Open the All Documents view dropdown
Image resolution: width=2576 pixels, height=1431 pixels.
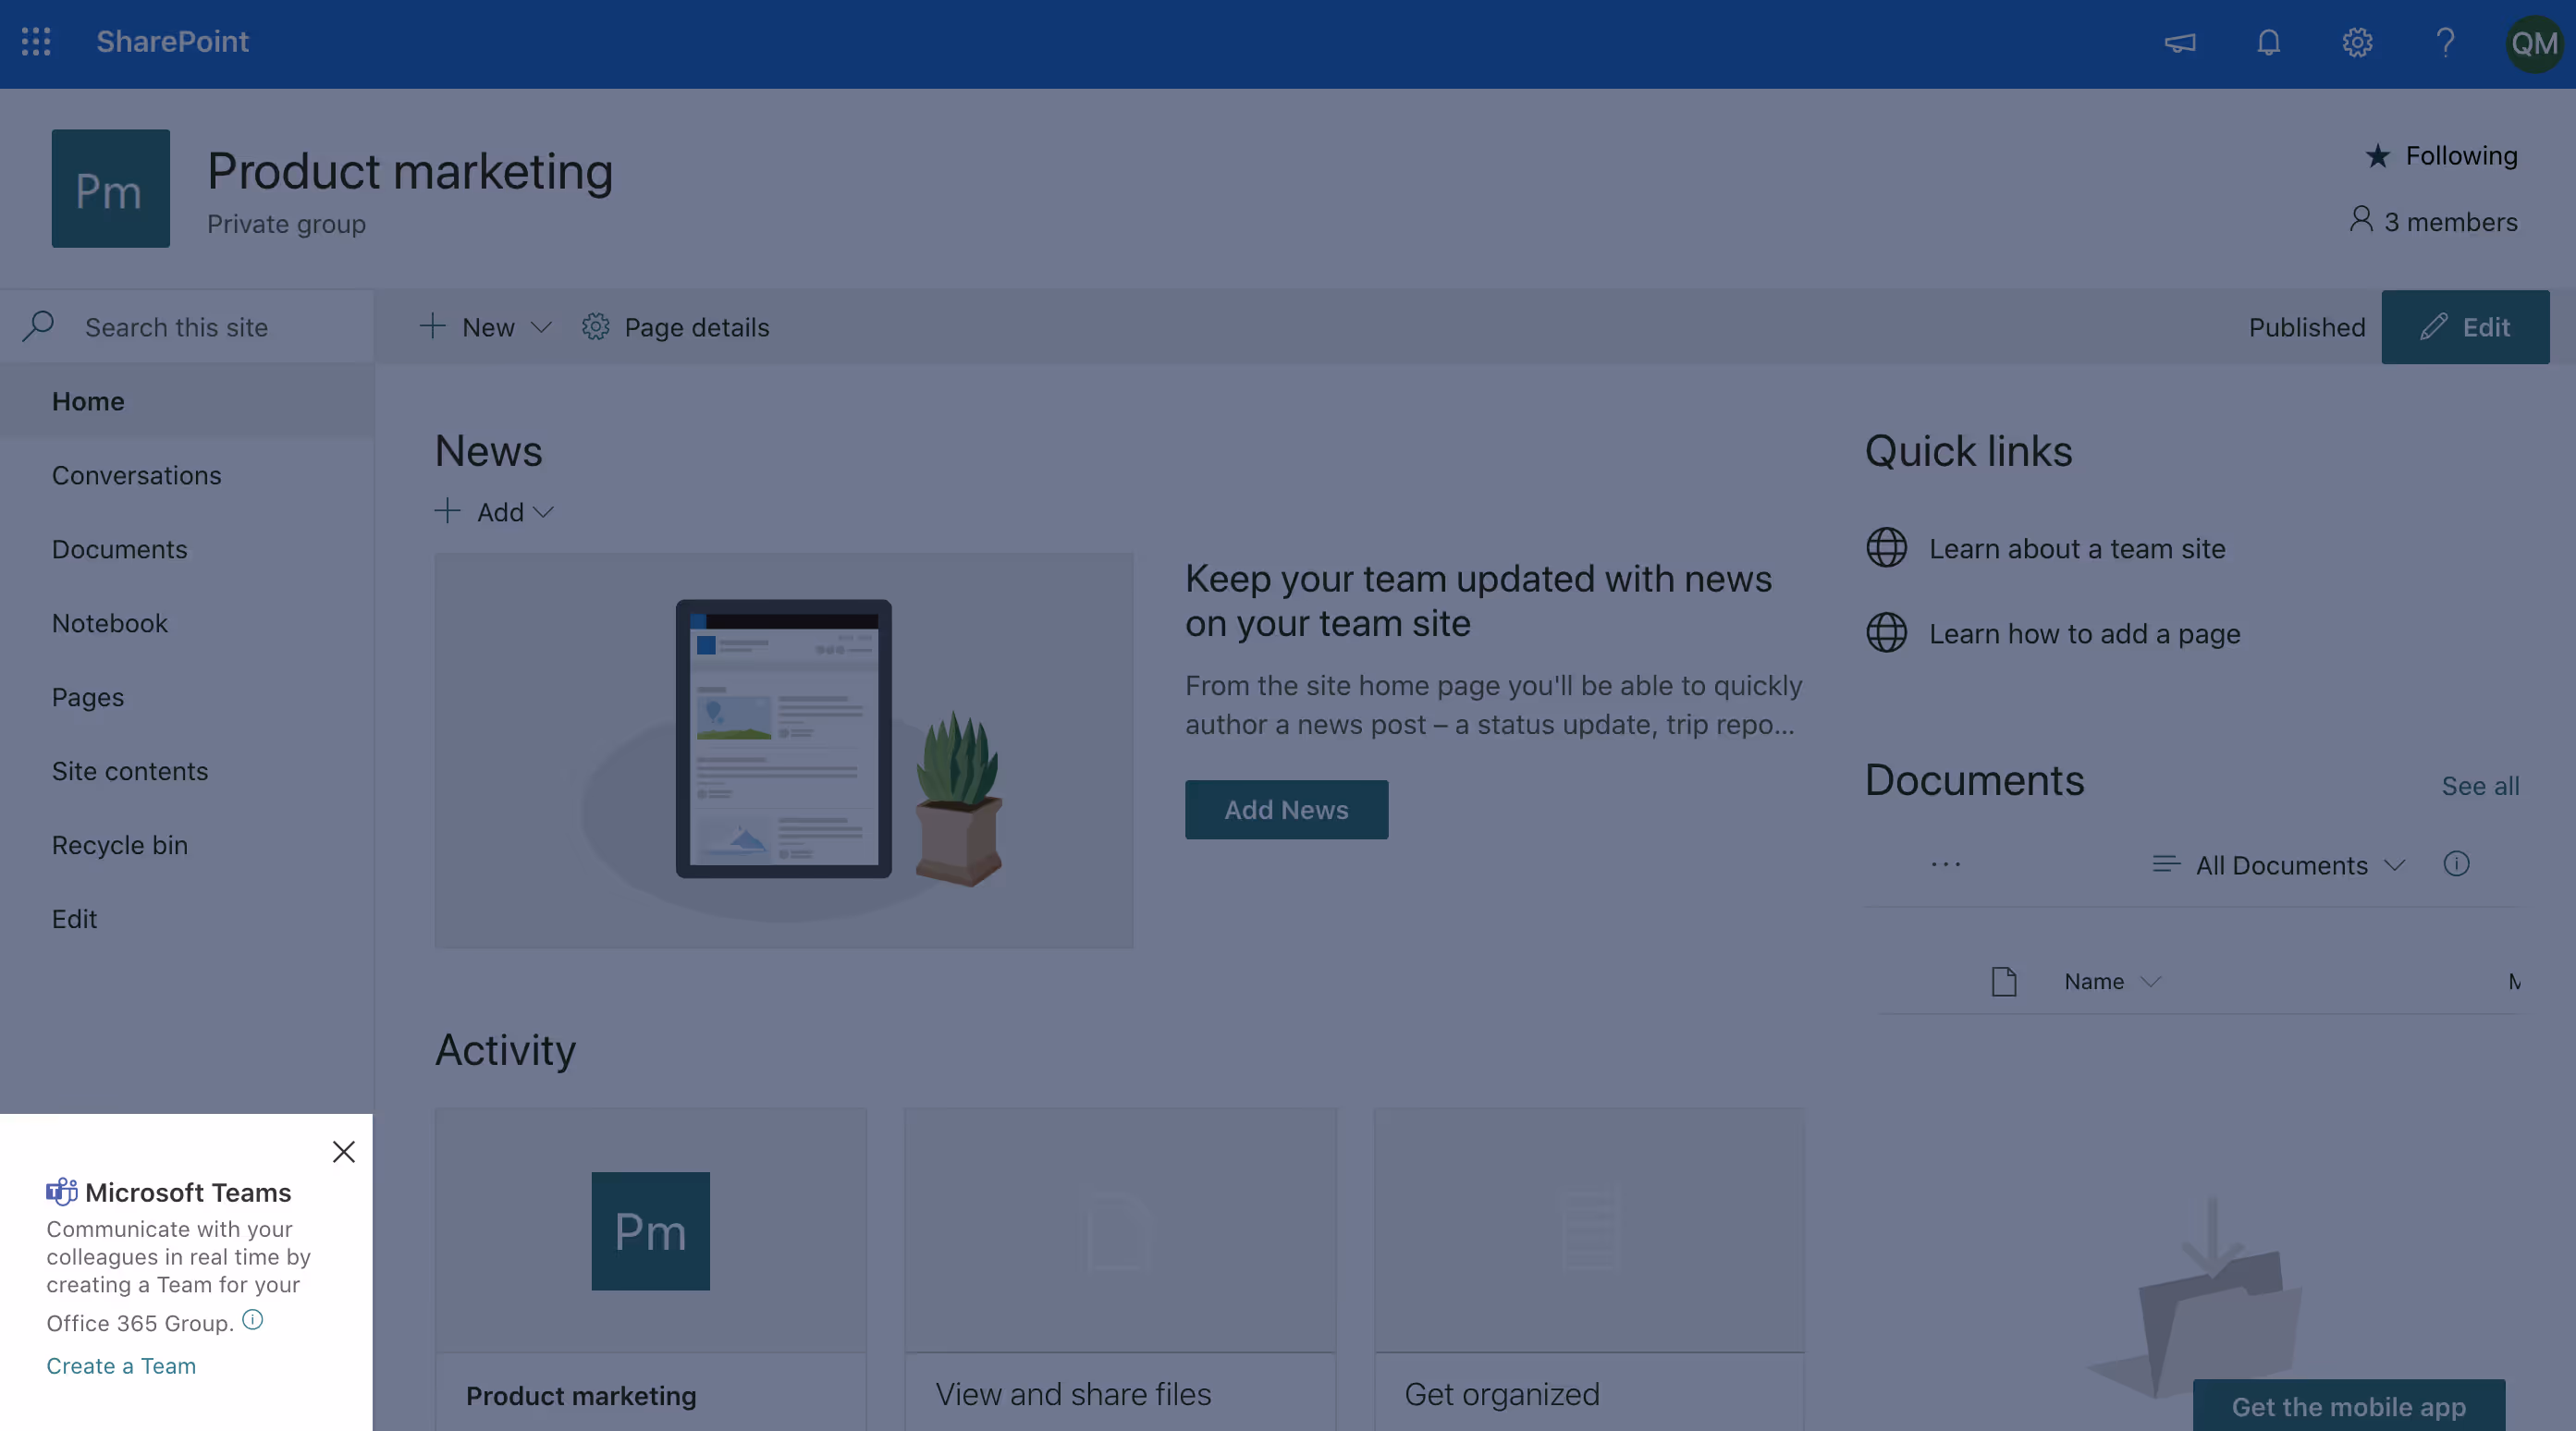[x=2280, y=865]
